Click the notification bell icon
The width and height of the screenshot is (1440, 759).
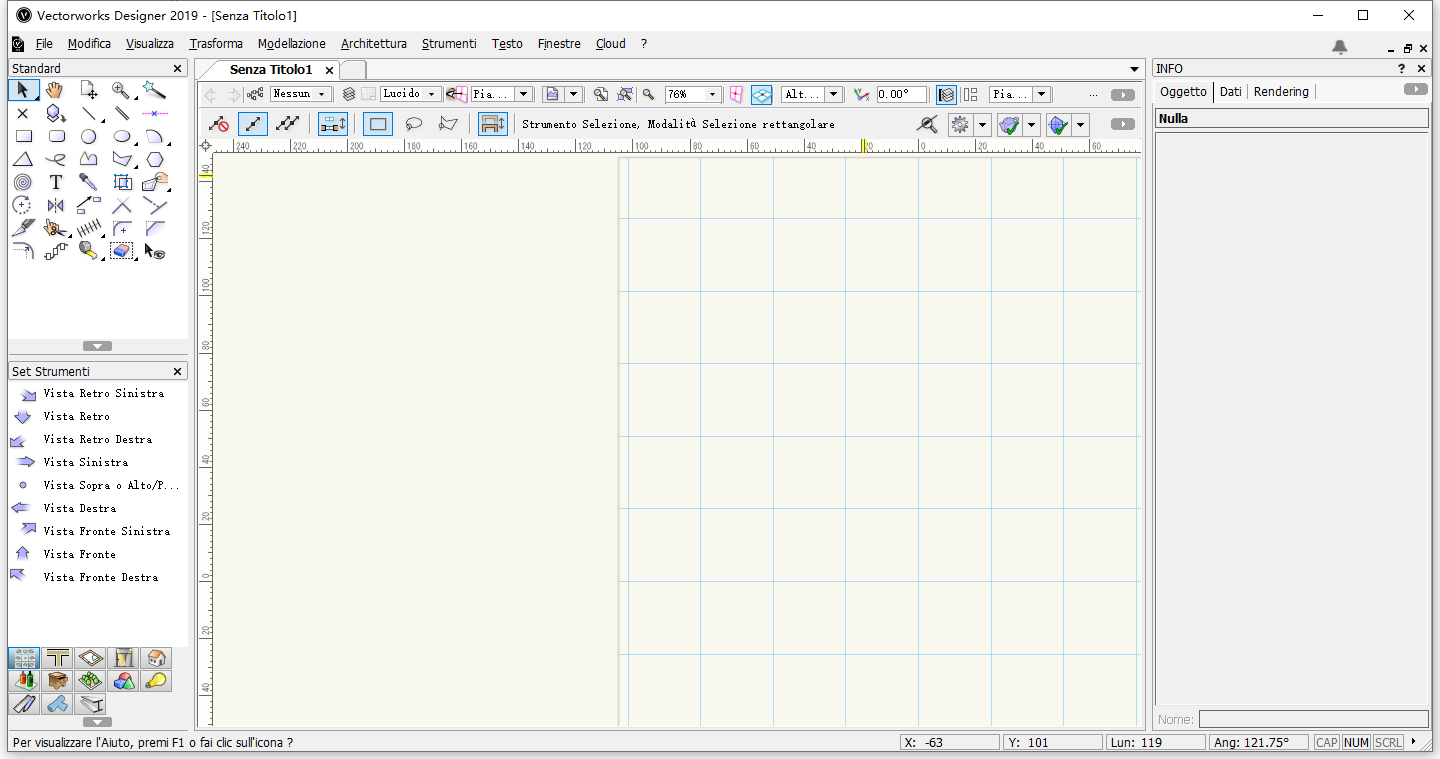point(1340,46)
